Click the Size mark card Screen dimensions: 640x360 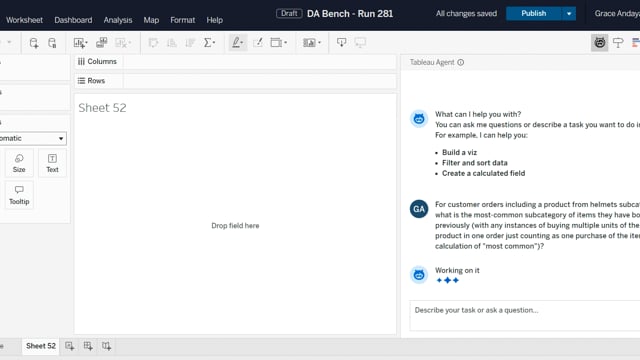19,163
